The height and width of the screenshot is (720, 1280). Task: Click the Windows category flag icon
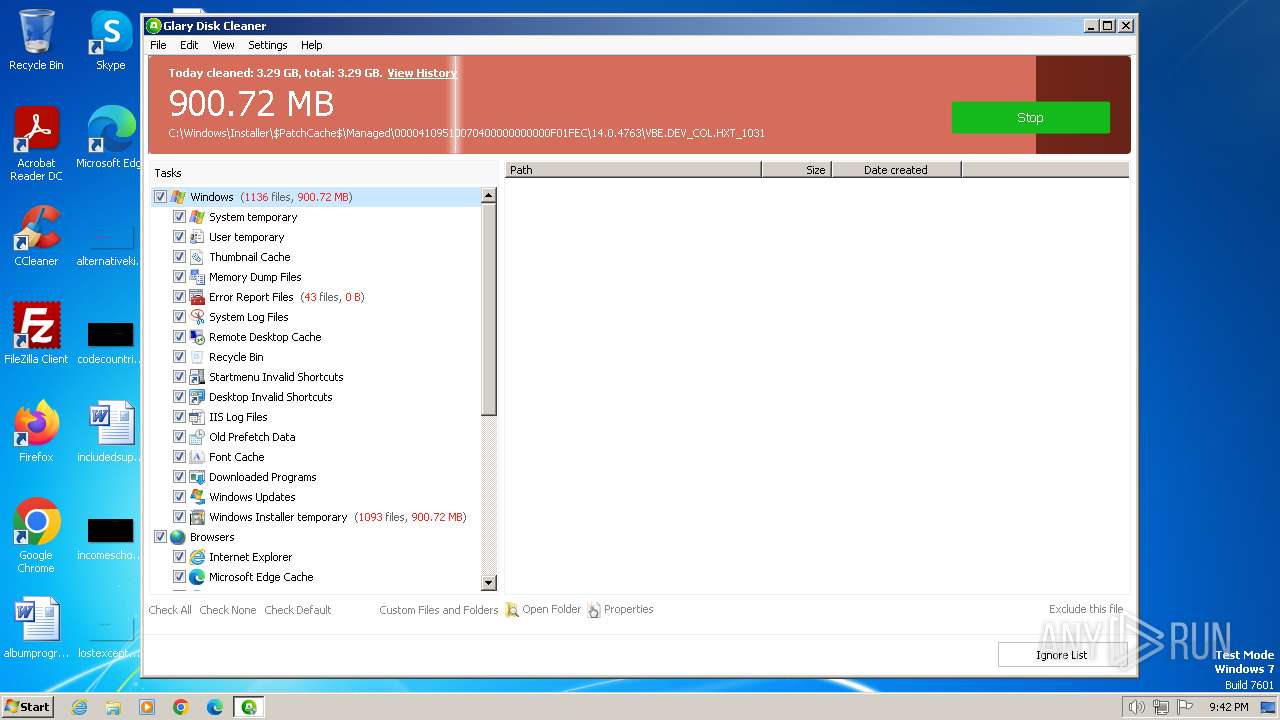(x=178, y=197)
